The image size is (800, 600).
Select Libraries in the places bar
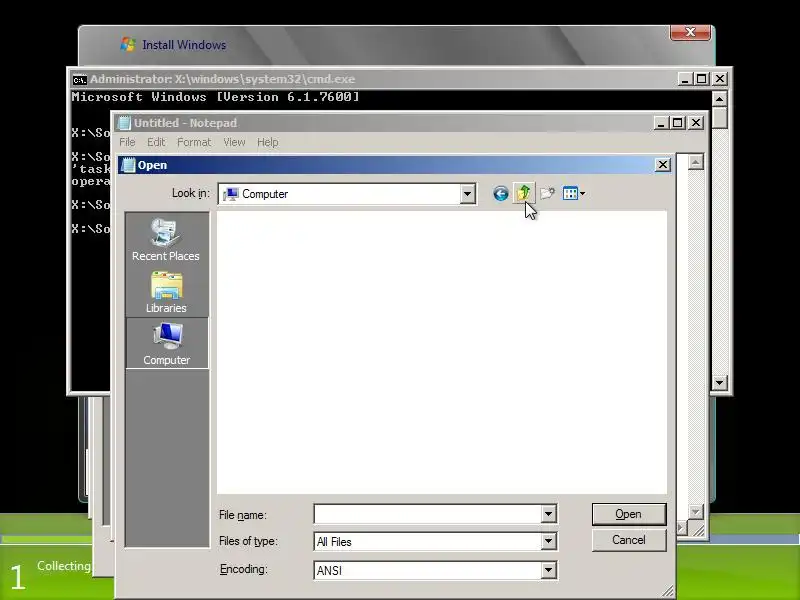click(166, 292)
